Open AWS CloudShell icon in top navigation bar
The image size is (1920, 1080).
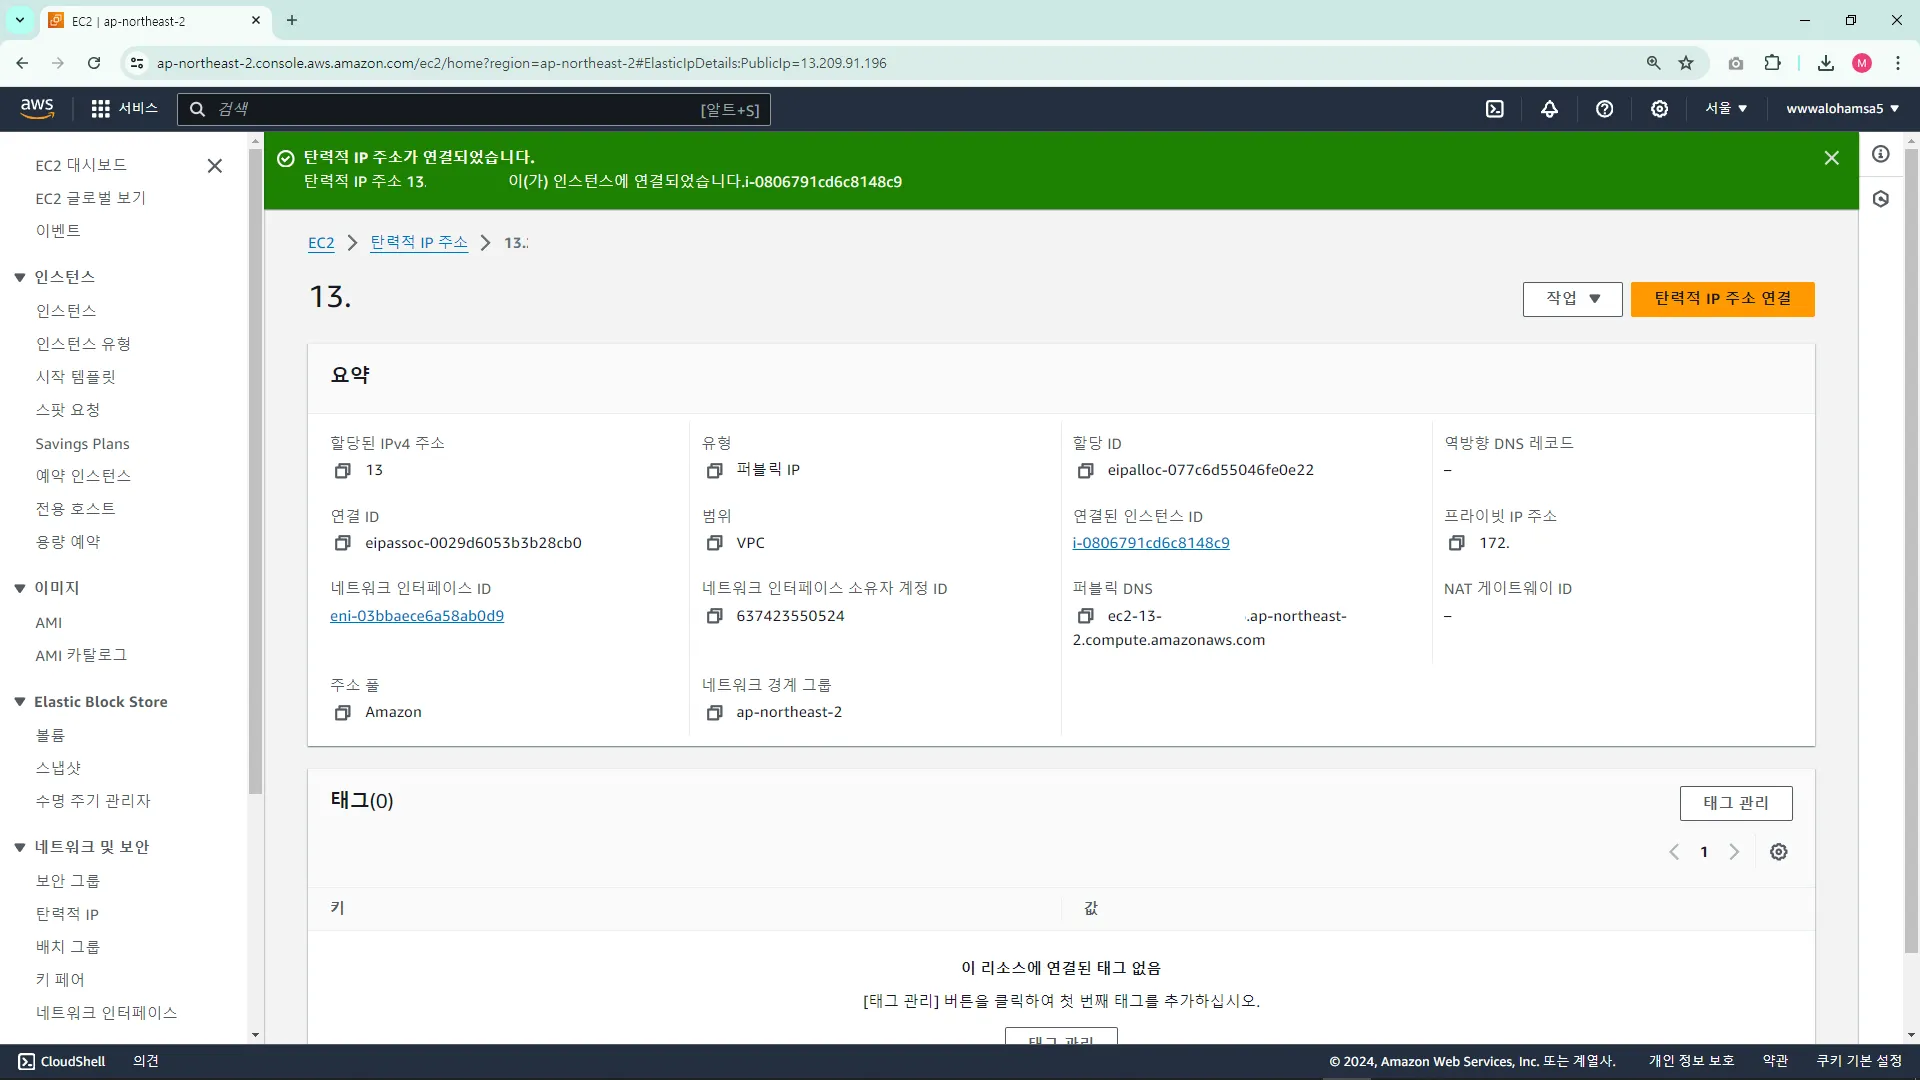[x=1494, y=109]
